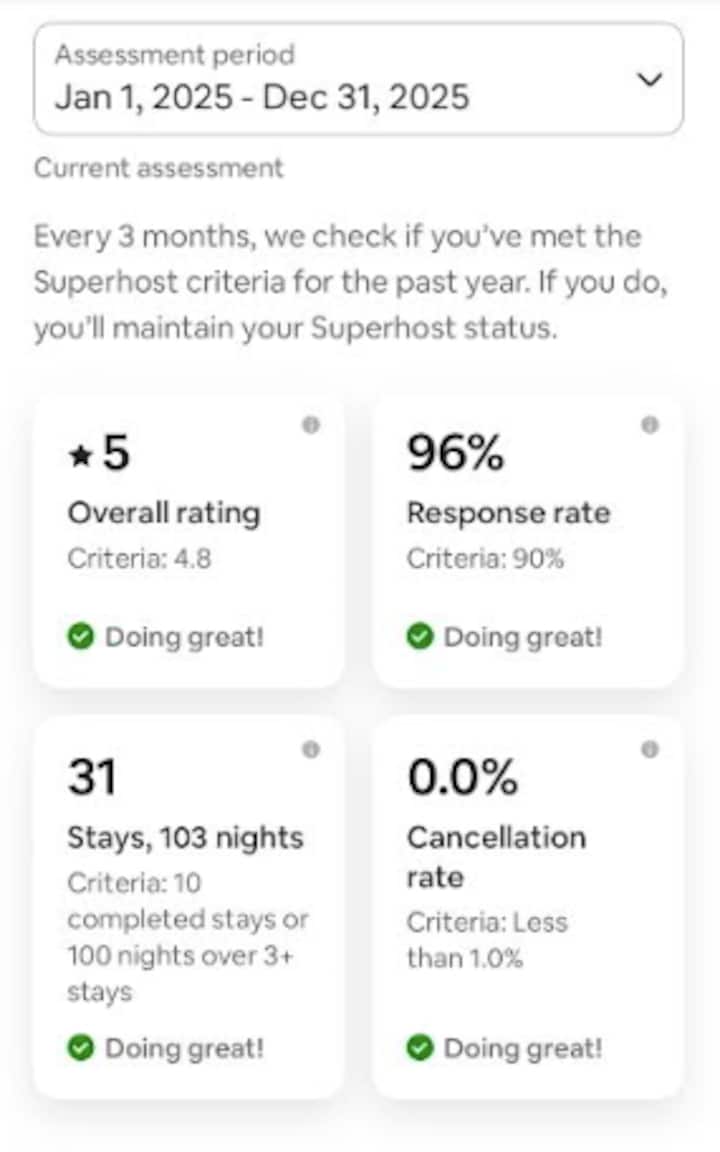
Task: Select the 96% Response rate card
Action: 528,540
